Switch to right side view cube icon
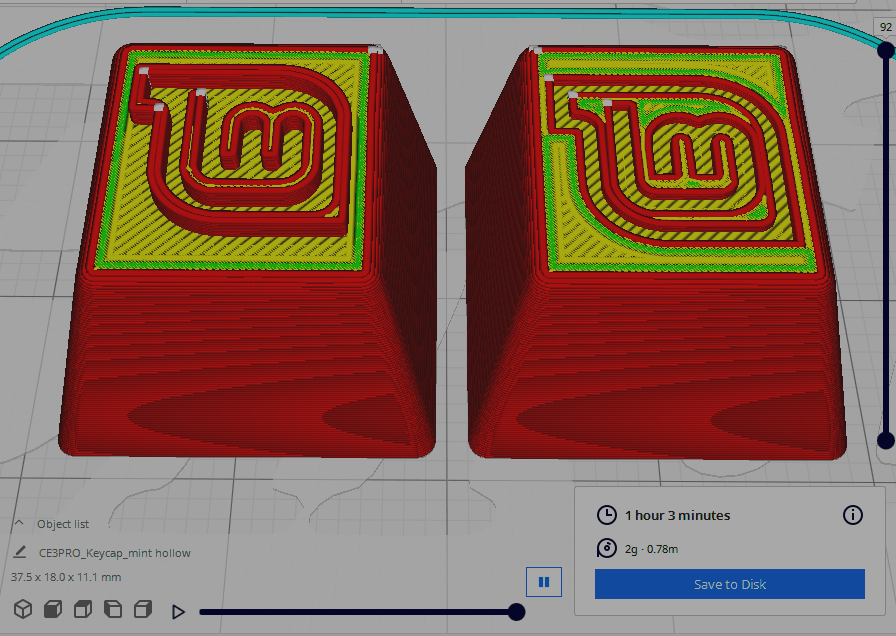 click(x=143, y=609)
